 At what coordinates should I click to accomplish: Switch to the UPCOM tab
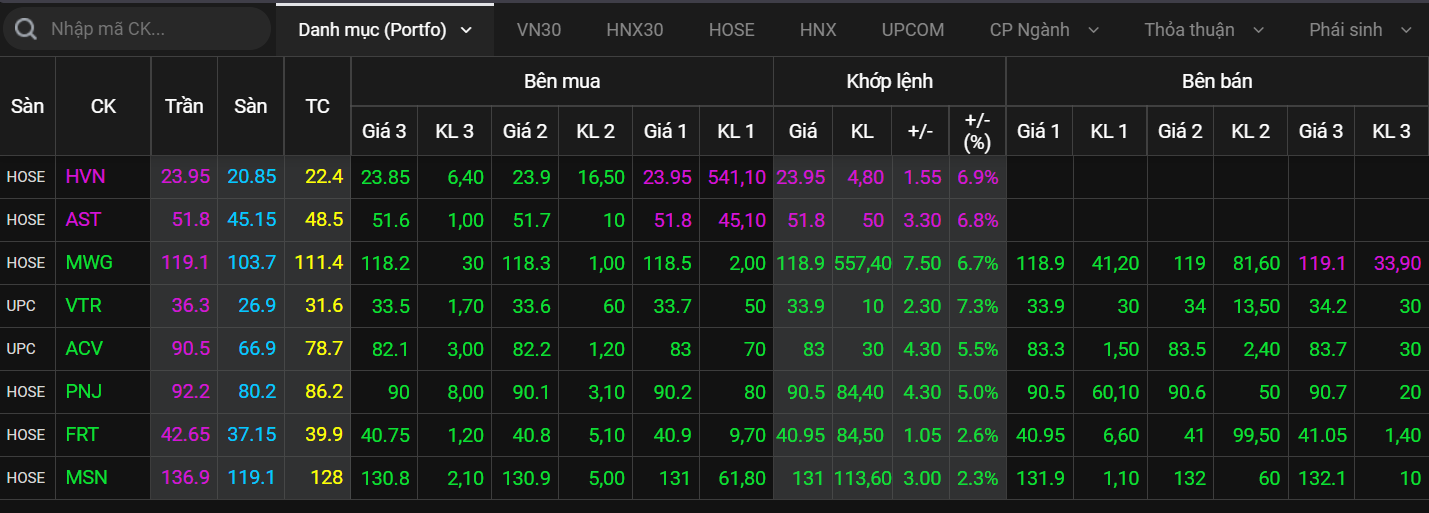point(913,30)
